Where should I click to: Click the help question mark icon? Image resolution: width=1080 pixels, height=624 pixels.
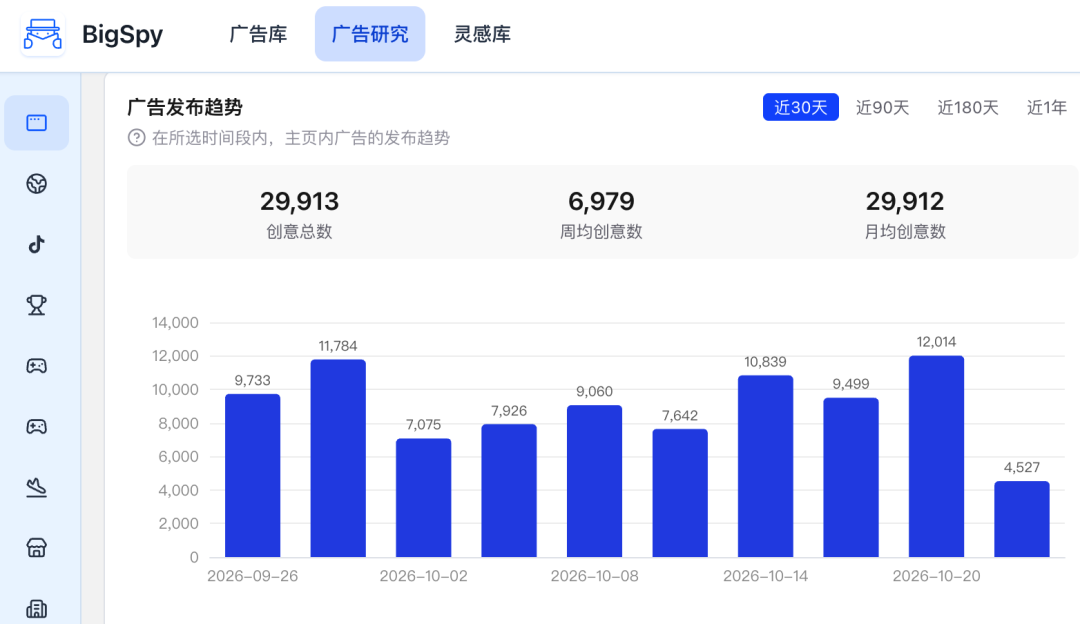(x=136, y=138)
